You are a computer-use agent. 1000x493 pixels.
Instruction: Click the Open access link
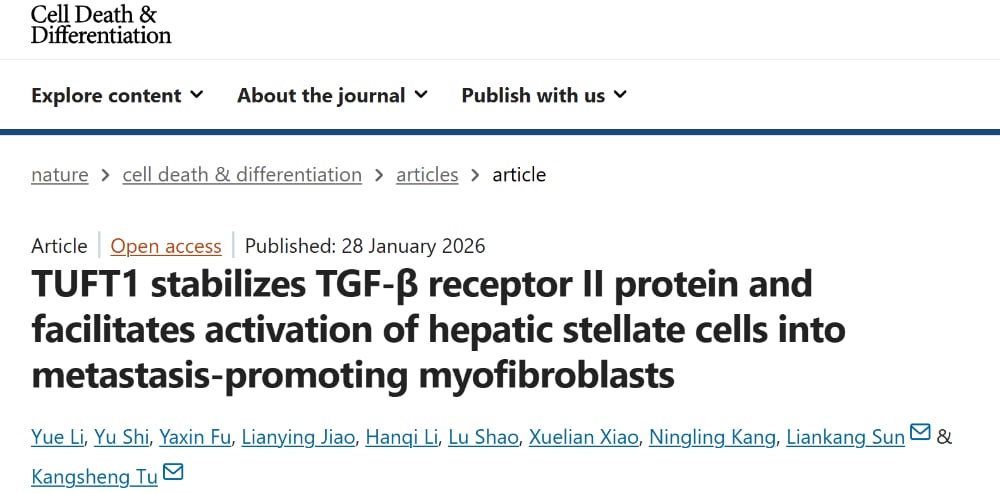tap(166, 246)
